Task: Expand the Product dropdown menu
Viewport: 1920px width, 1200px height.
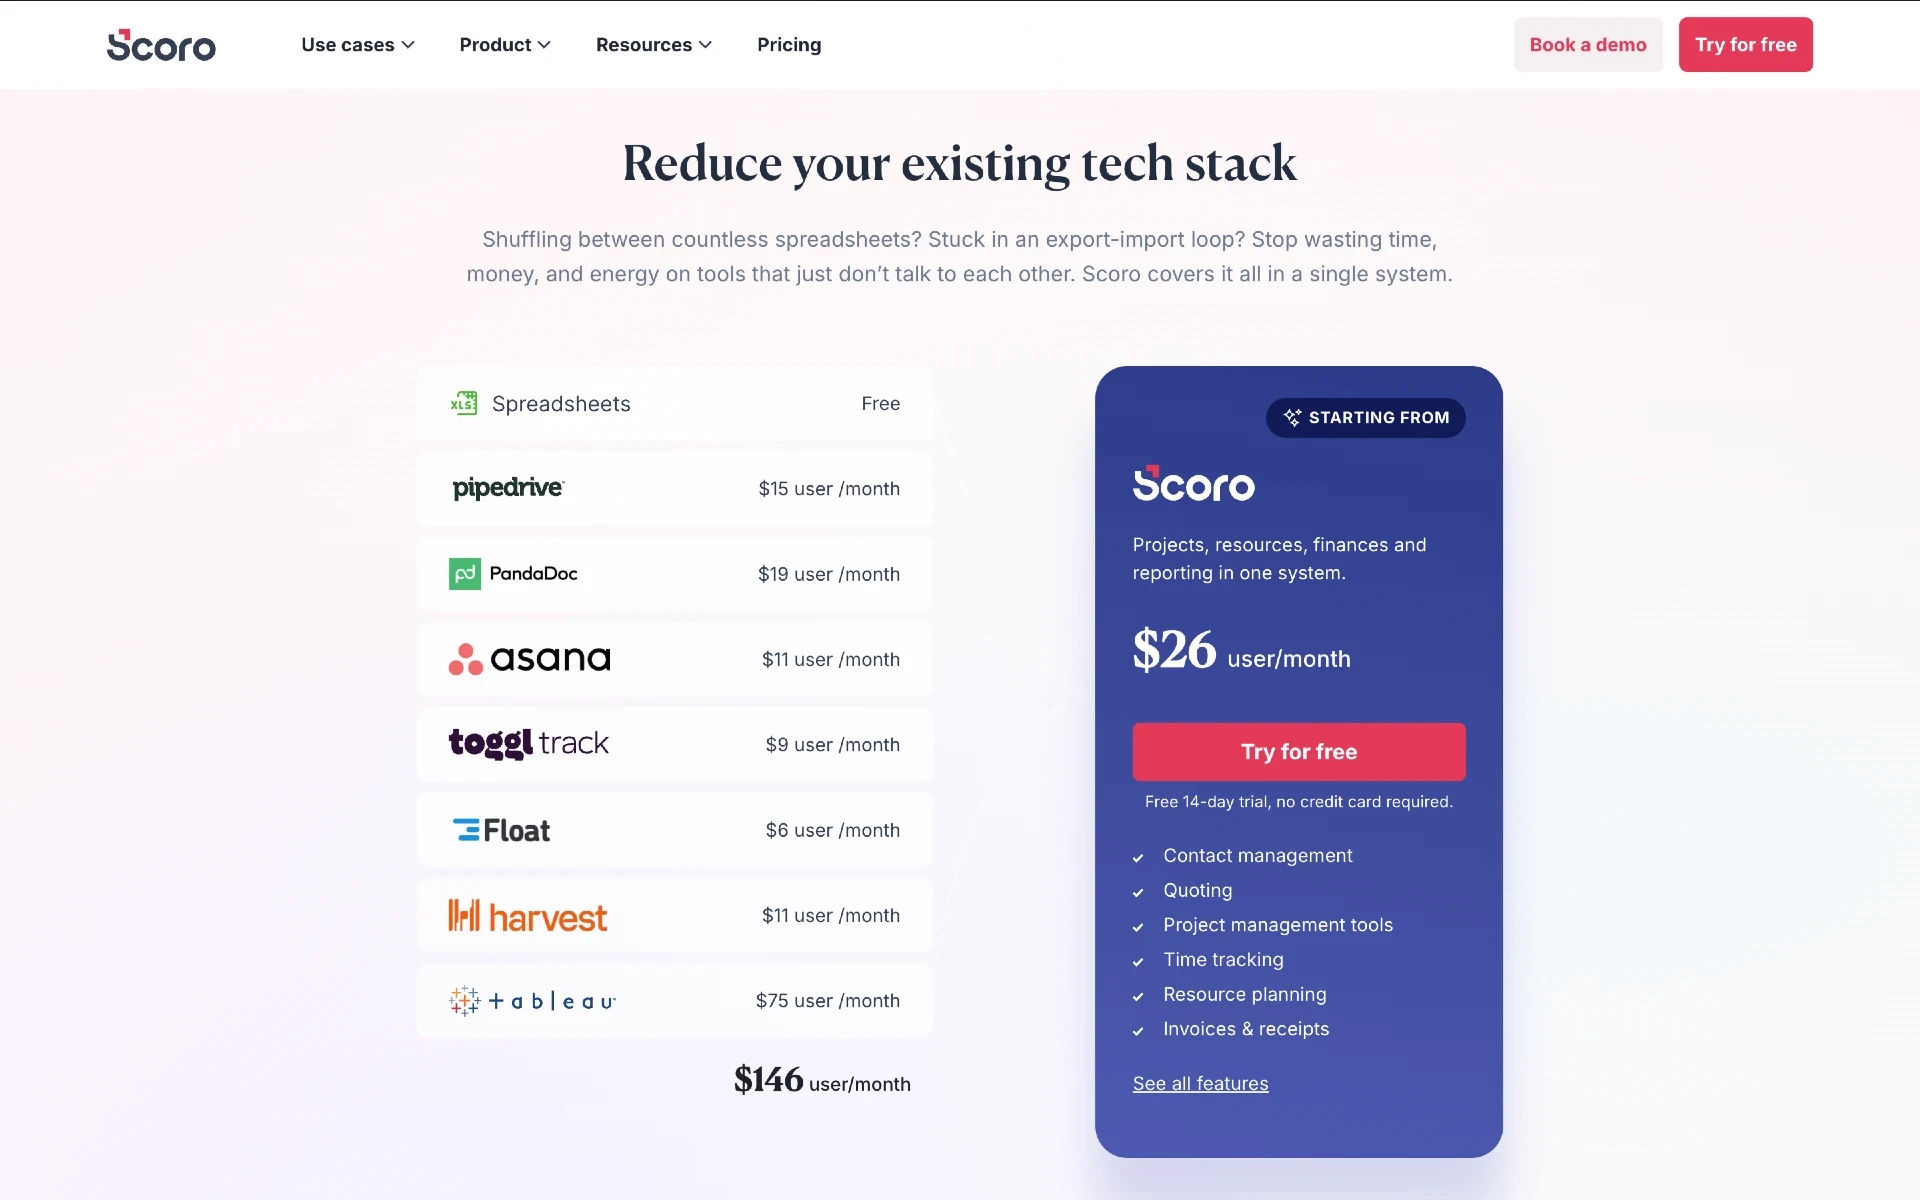Action: coord(505,44)
